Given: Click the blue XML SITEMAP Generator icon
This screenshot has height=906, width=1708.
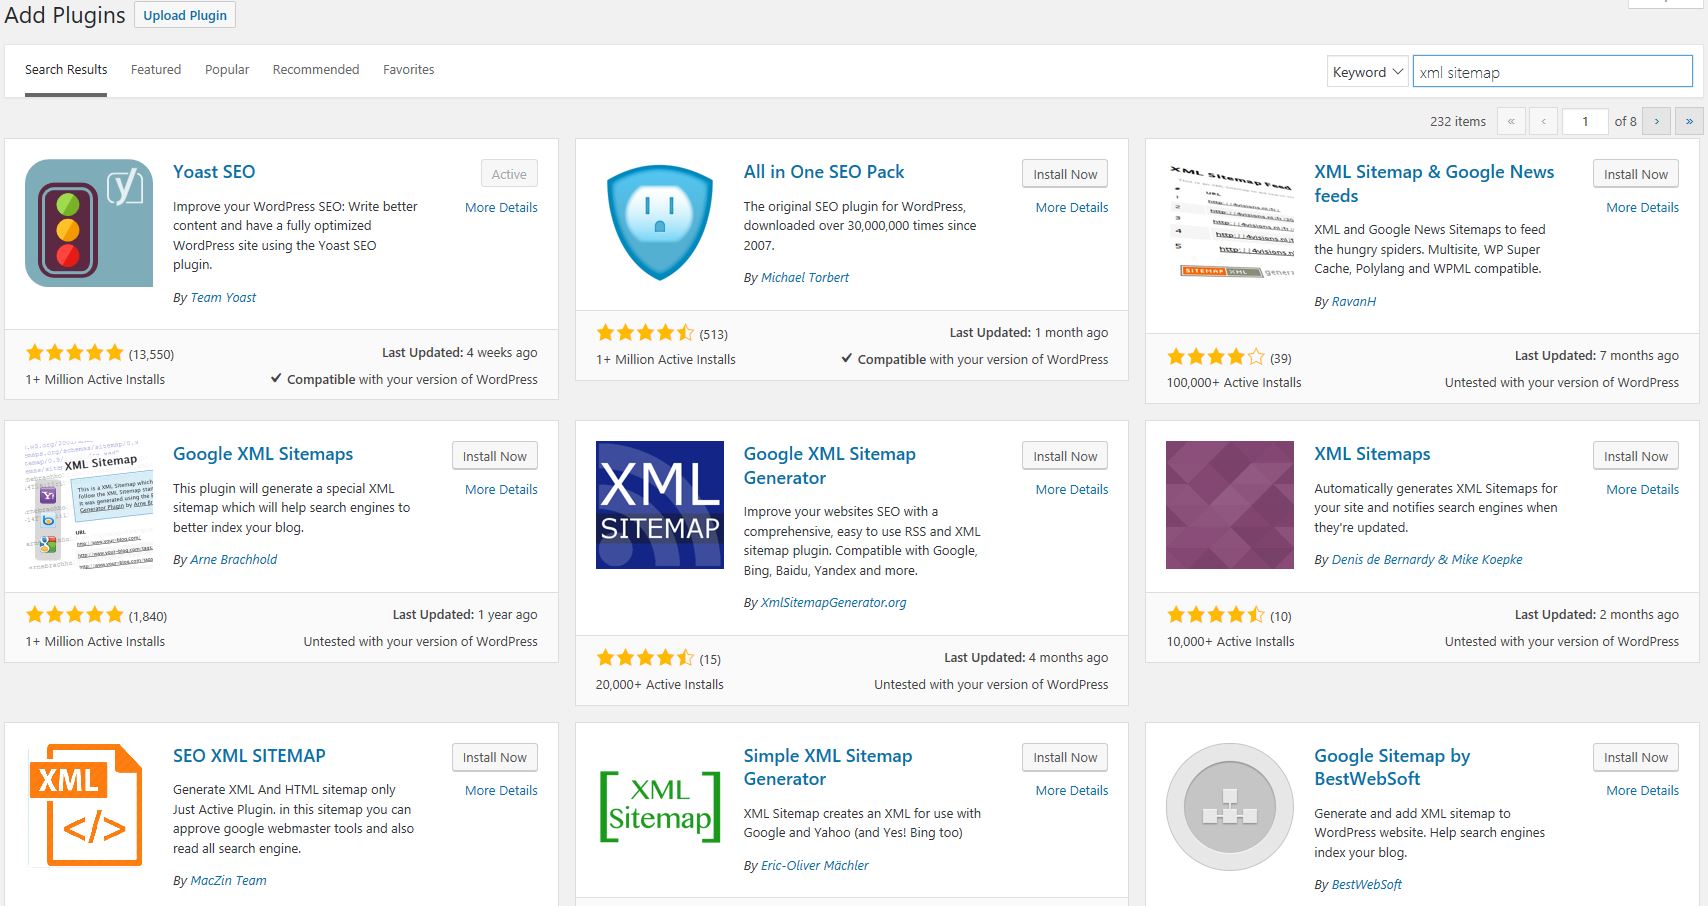Looking at the screenshot, I should pos(660,505).
